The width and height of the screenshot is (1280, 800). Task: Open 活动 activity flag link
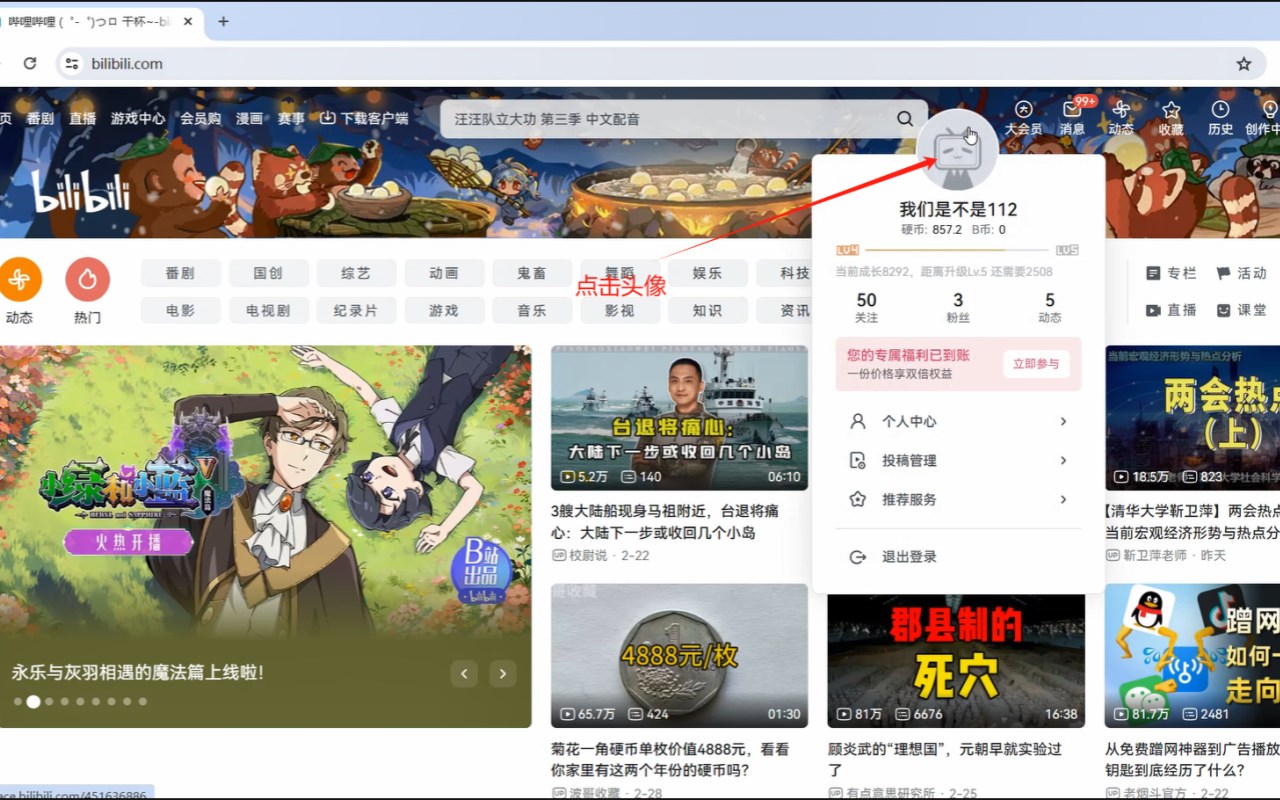[x=1241, y=273]
